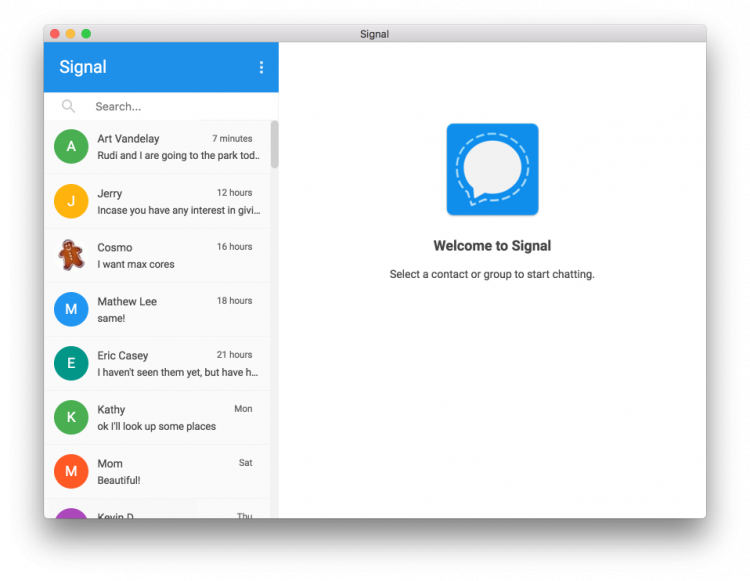This screenshot has height=581, width=750.
Task: Select the Jerry conversation name
Action: click(x=110, y=193)
